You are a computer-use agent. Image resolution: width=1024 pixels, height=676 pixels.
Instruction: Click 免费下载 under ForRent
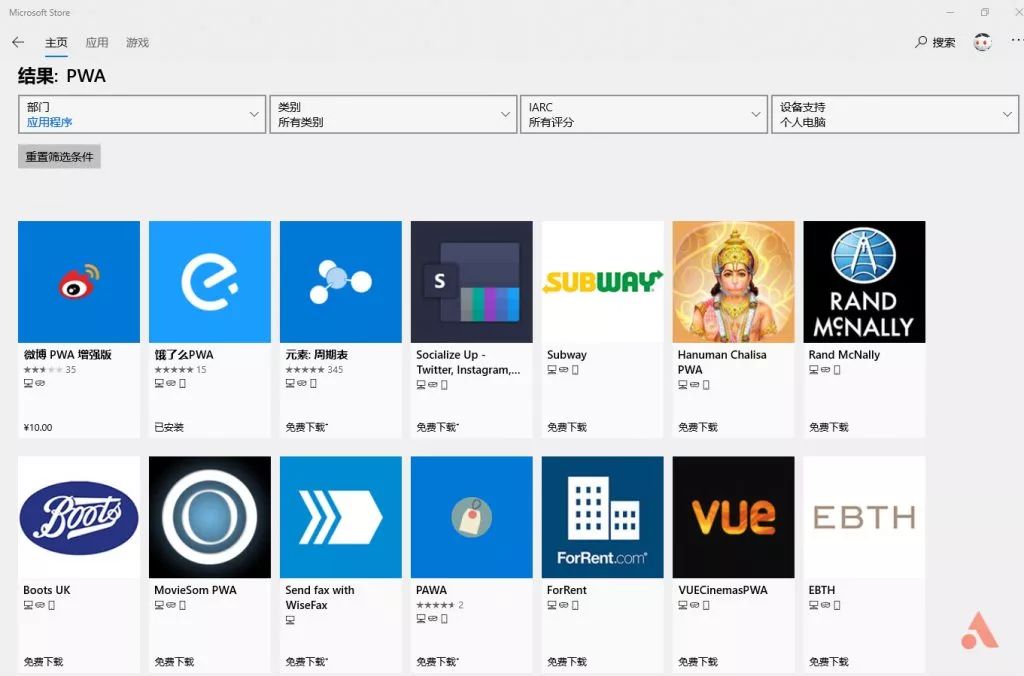(x=567, y=662)
